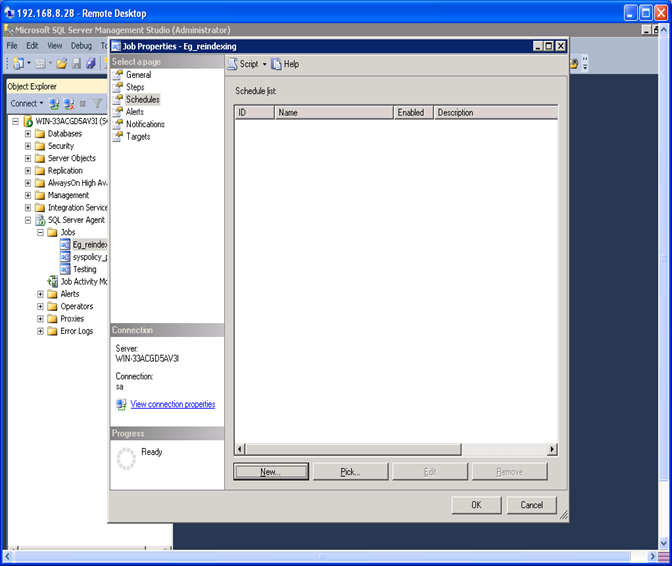Open the Edit menu
Screen dimensions: 672x566
(32, 46)
